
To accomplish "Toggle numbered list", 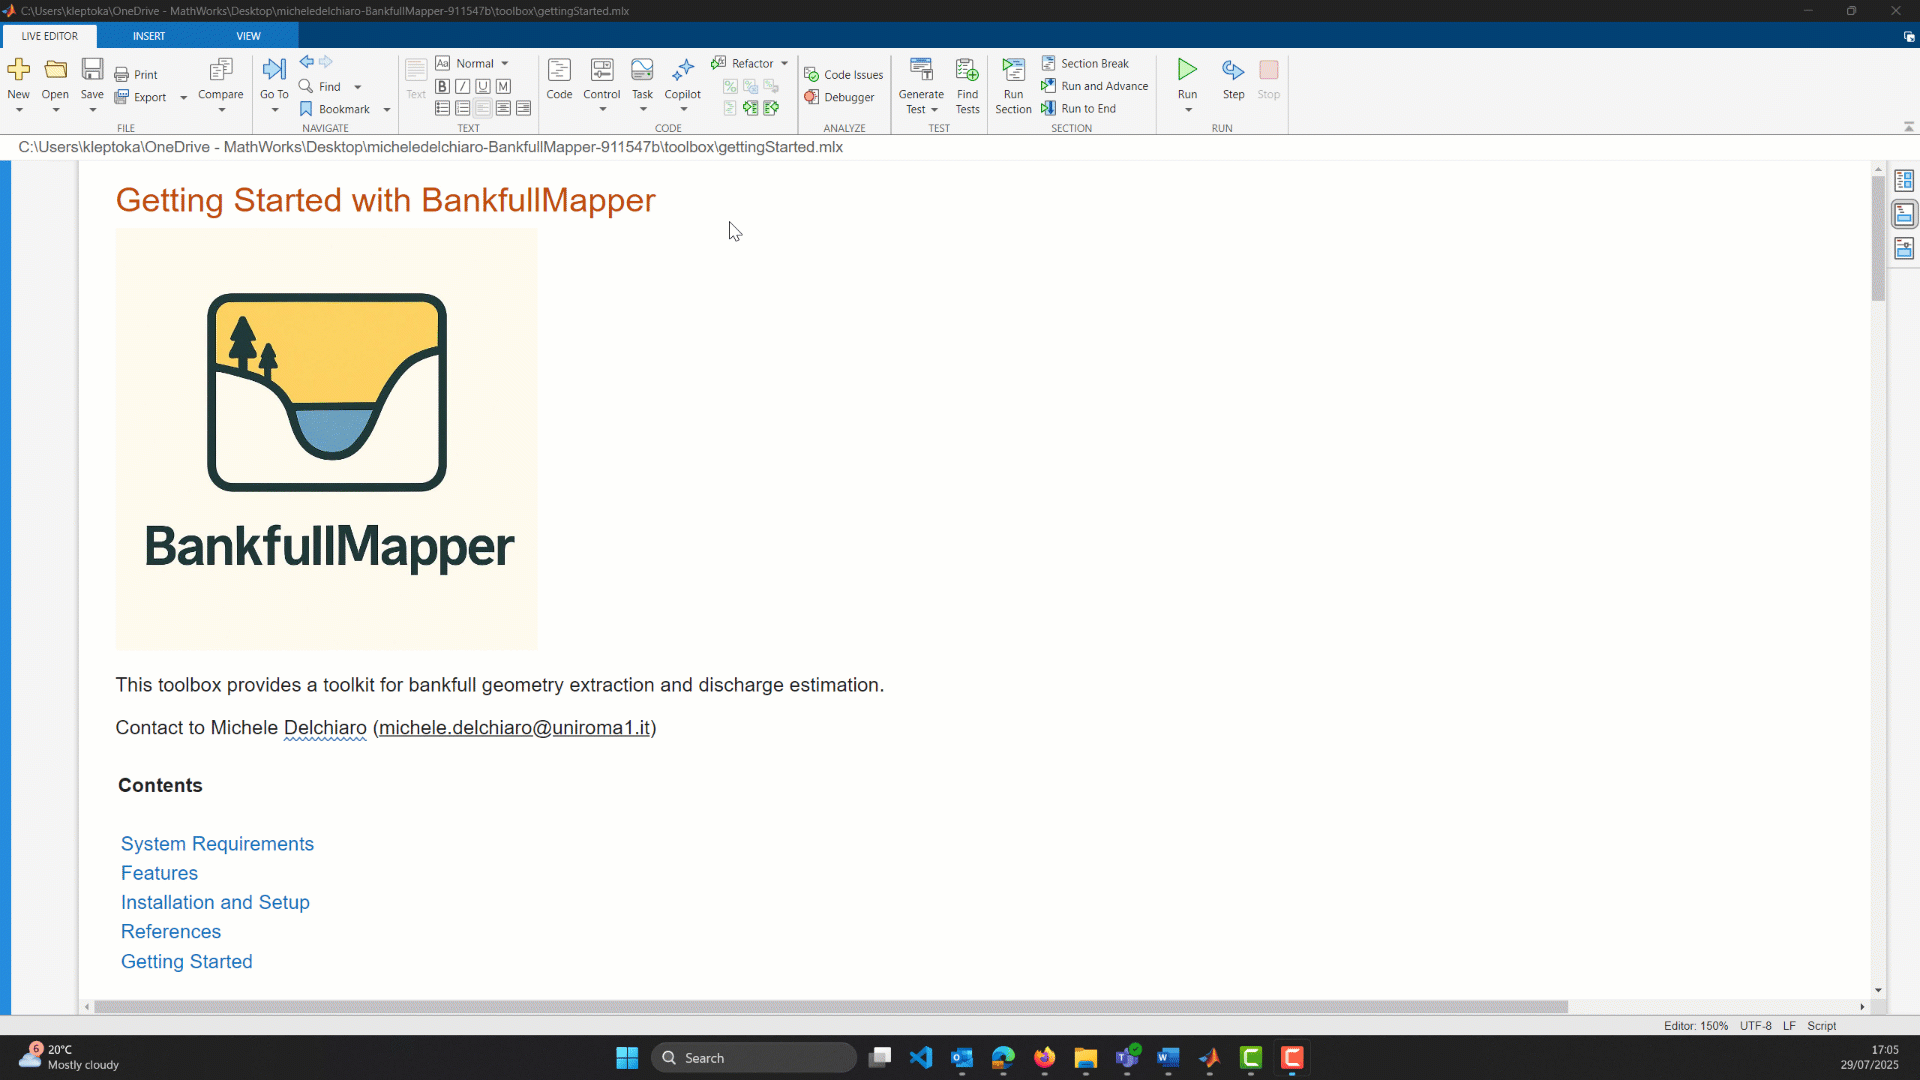I will (462, 108).
